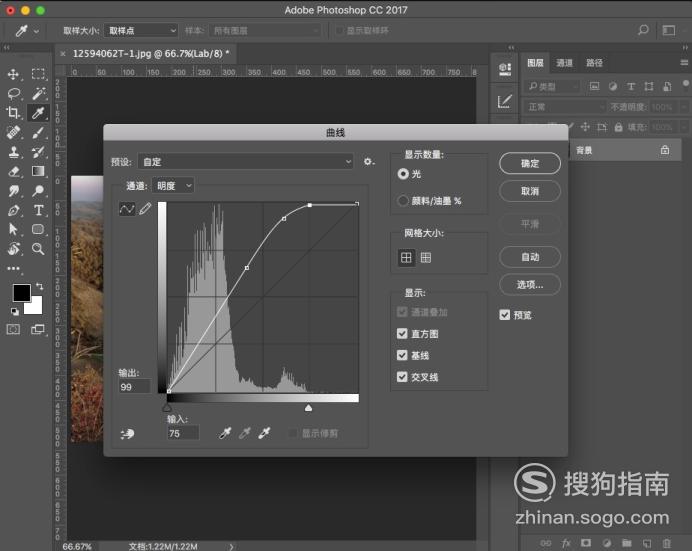Image resolution: width=692 pixels, height=551 pixels.
Task: Toggle Quick Mask mode
Action: pos(13,329)
